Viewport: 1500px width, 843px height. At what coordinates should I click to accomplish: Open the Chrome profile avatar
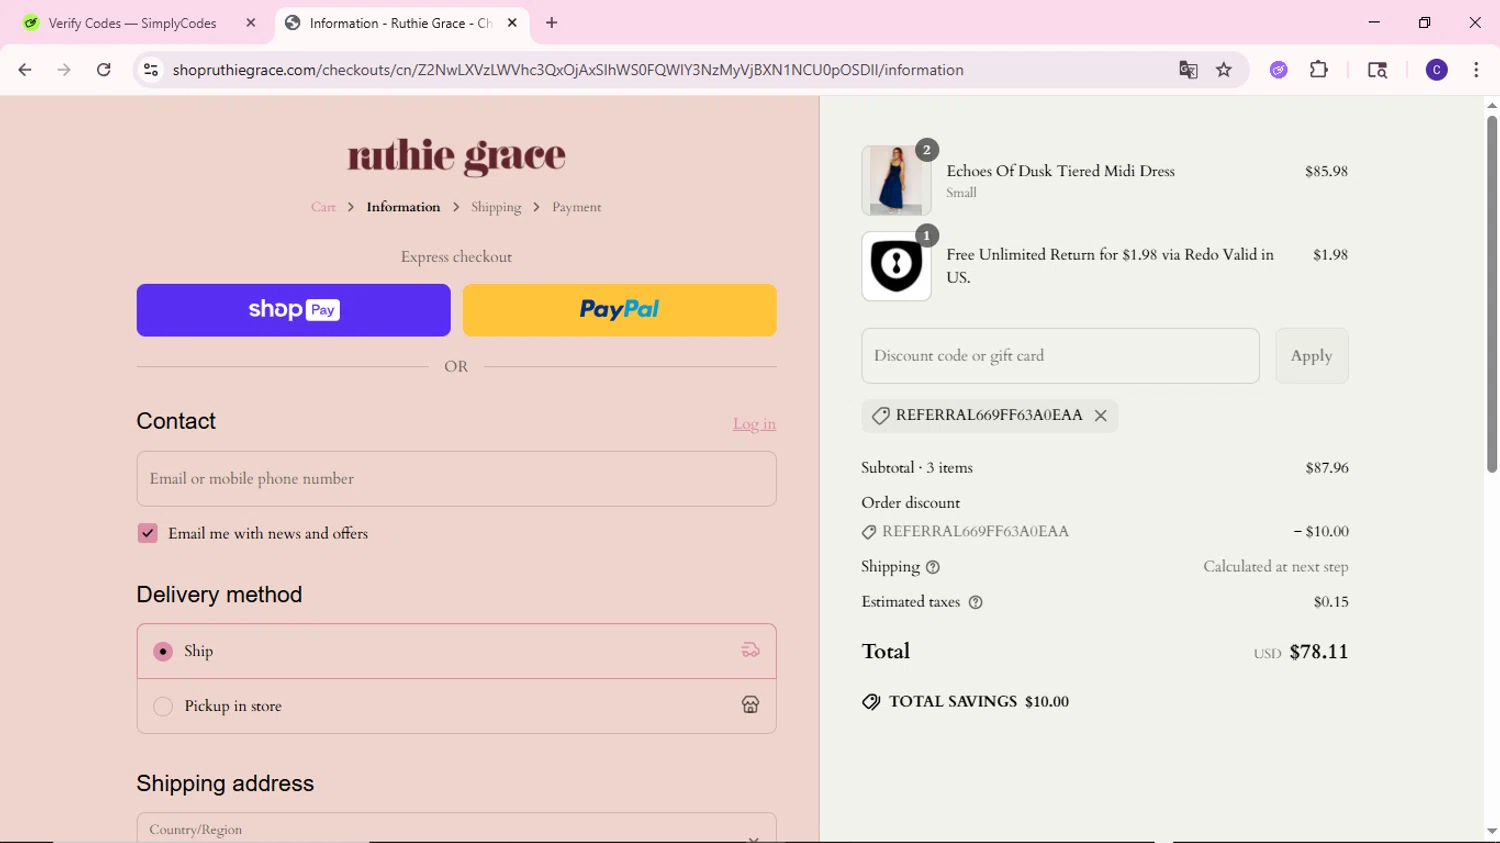[1437, 70]
